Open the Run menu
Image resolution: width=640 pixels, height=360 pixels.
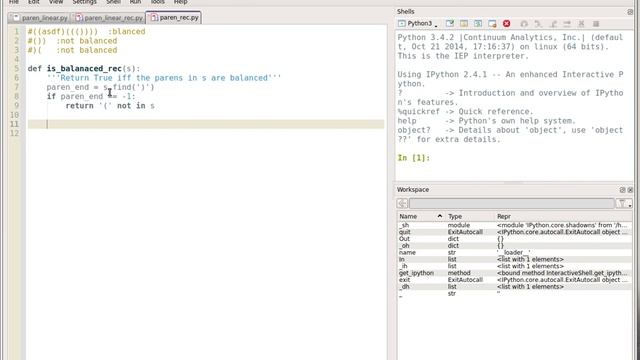(x=135, y=2)
